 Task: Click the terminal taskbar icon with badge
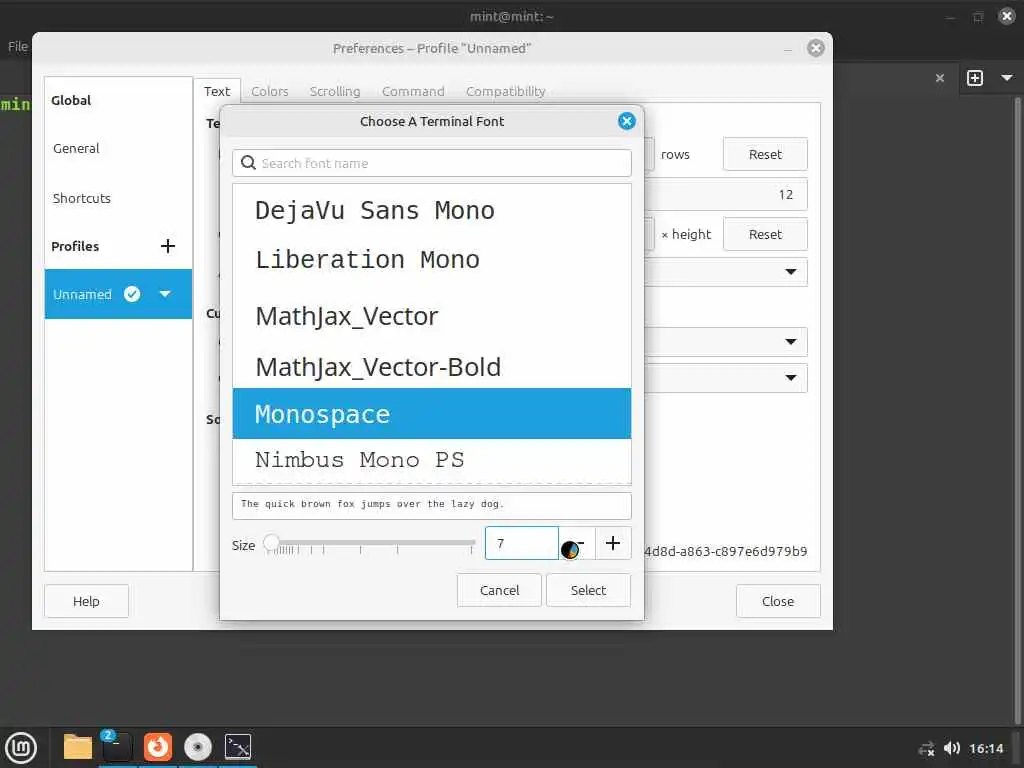[118, 746]
